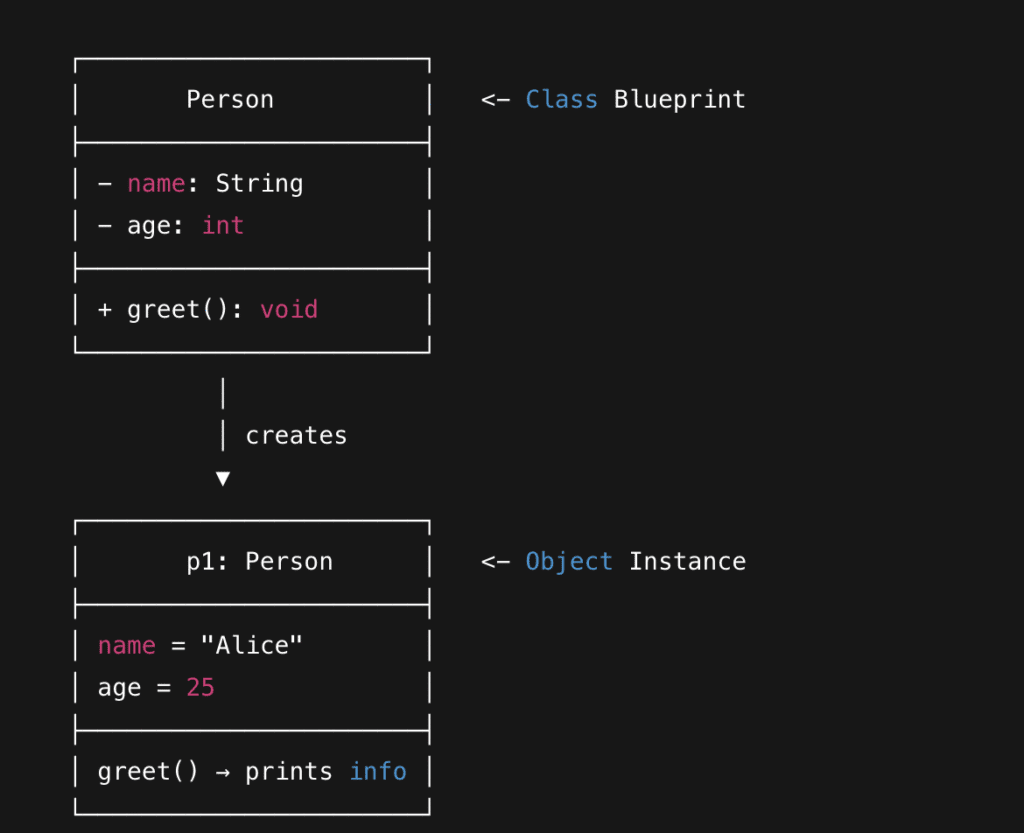The image size is (1024, 833).
Task: Click the creates label
Action: pos(296,436)
